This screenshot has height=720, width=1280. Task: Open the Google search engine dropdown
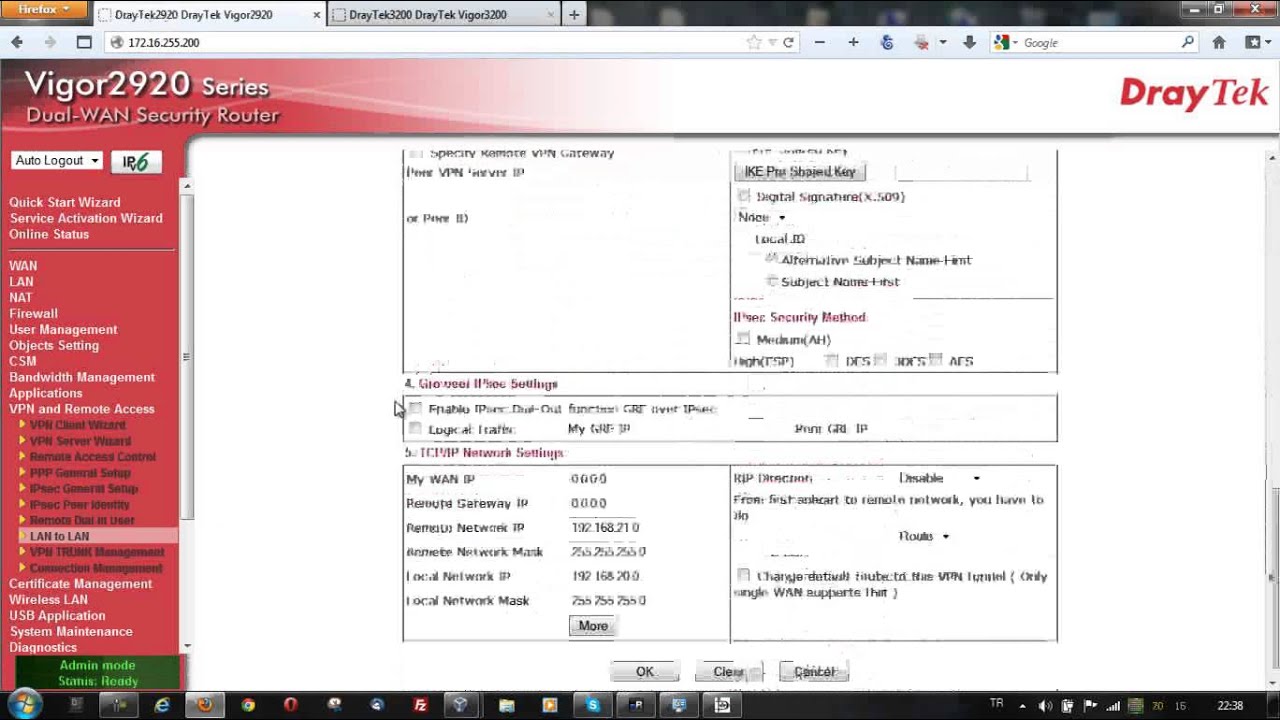tap(1005, 42)
